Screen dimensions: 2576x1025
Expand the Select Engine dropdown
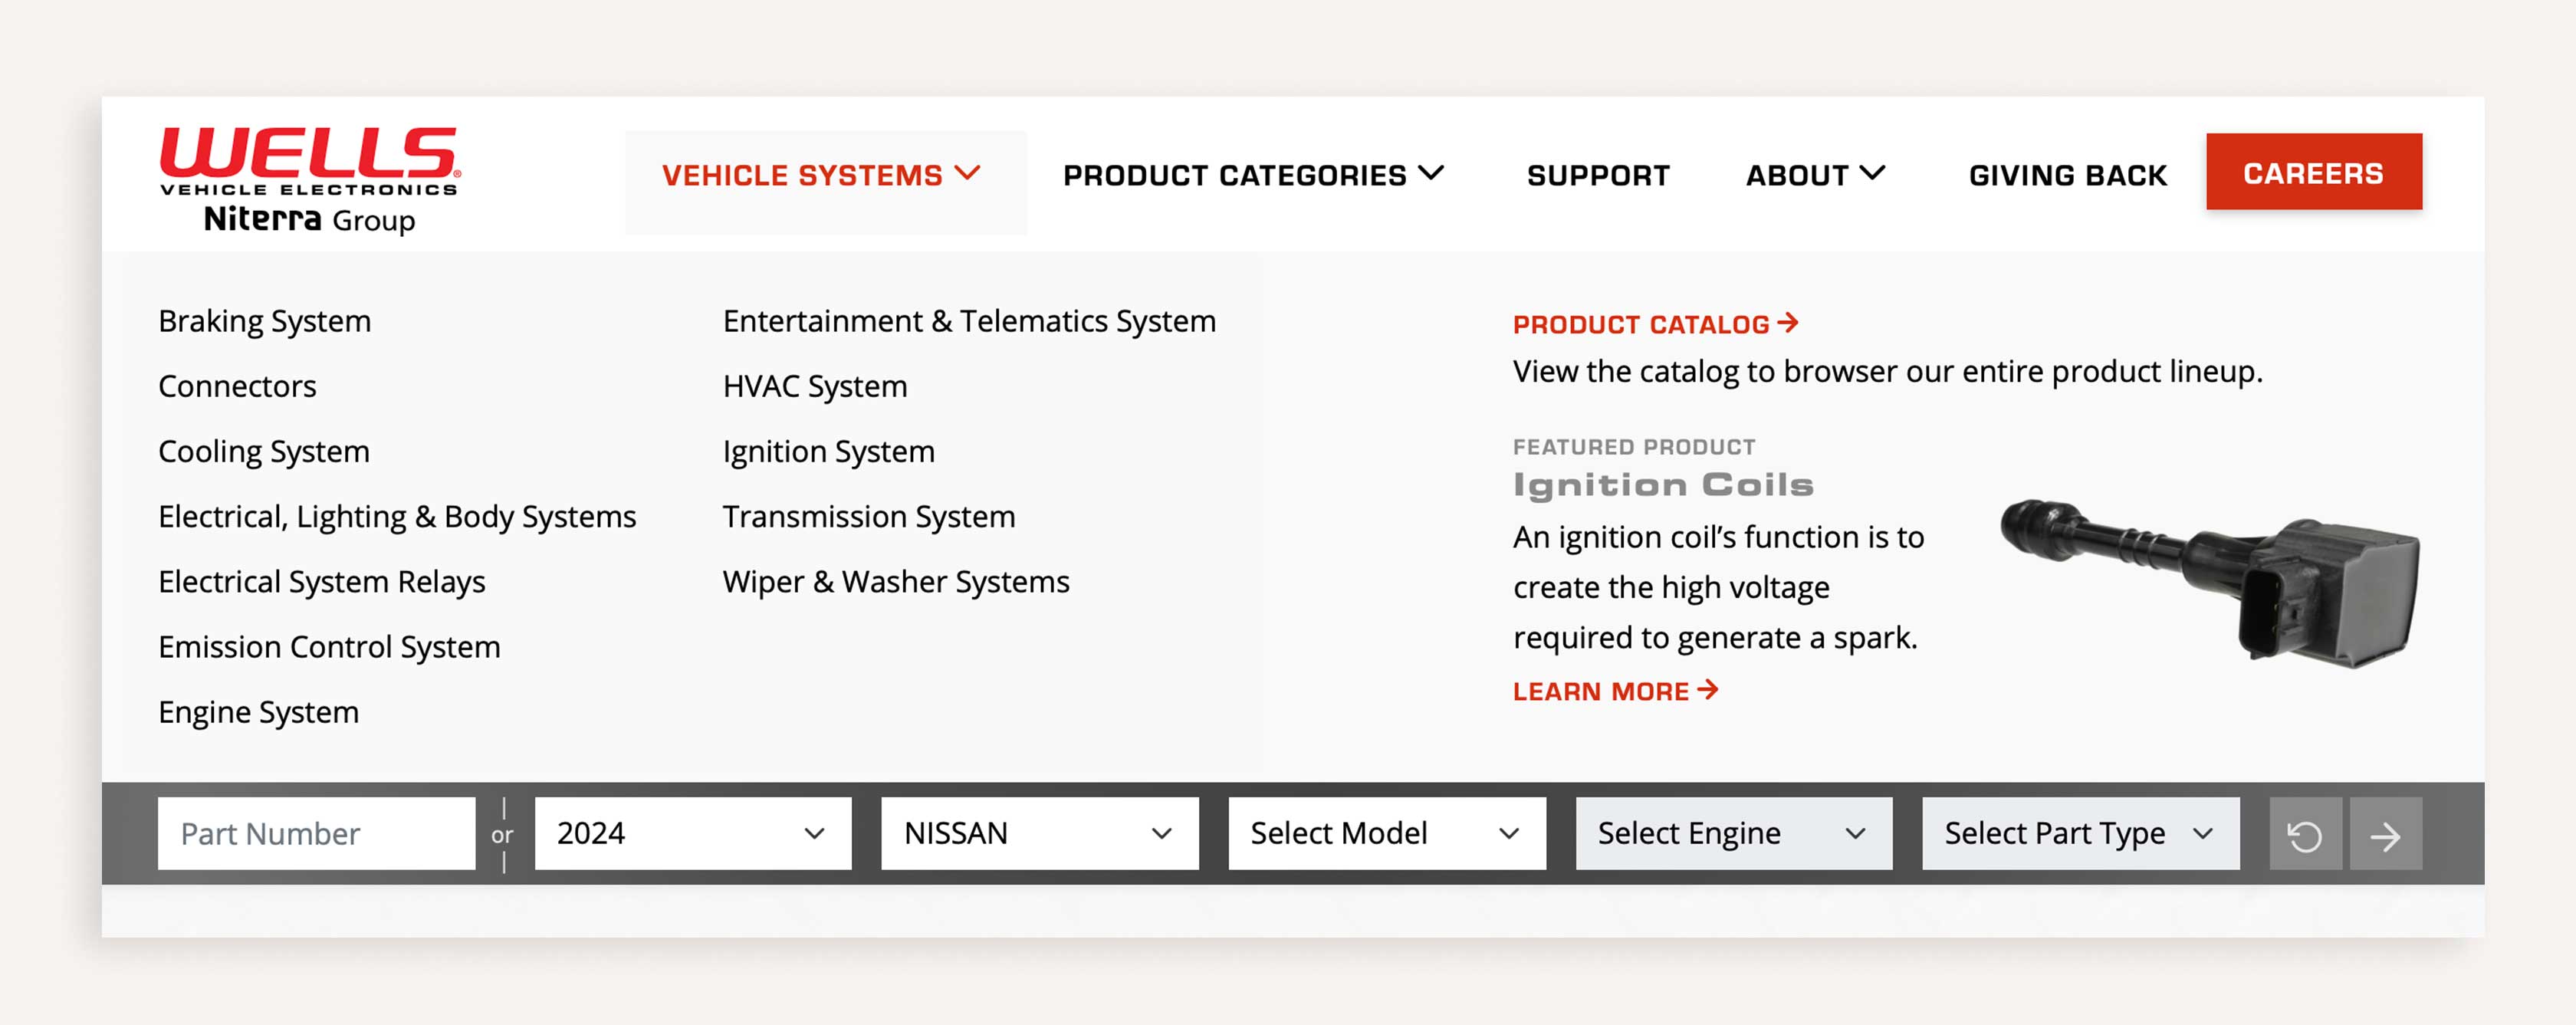point(1734,834)
